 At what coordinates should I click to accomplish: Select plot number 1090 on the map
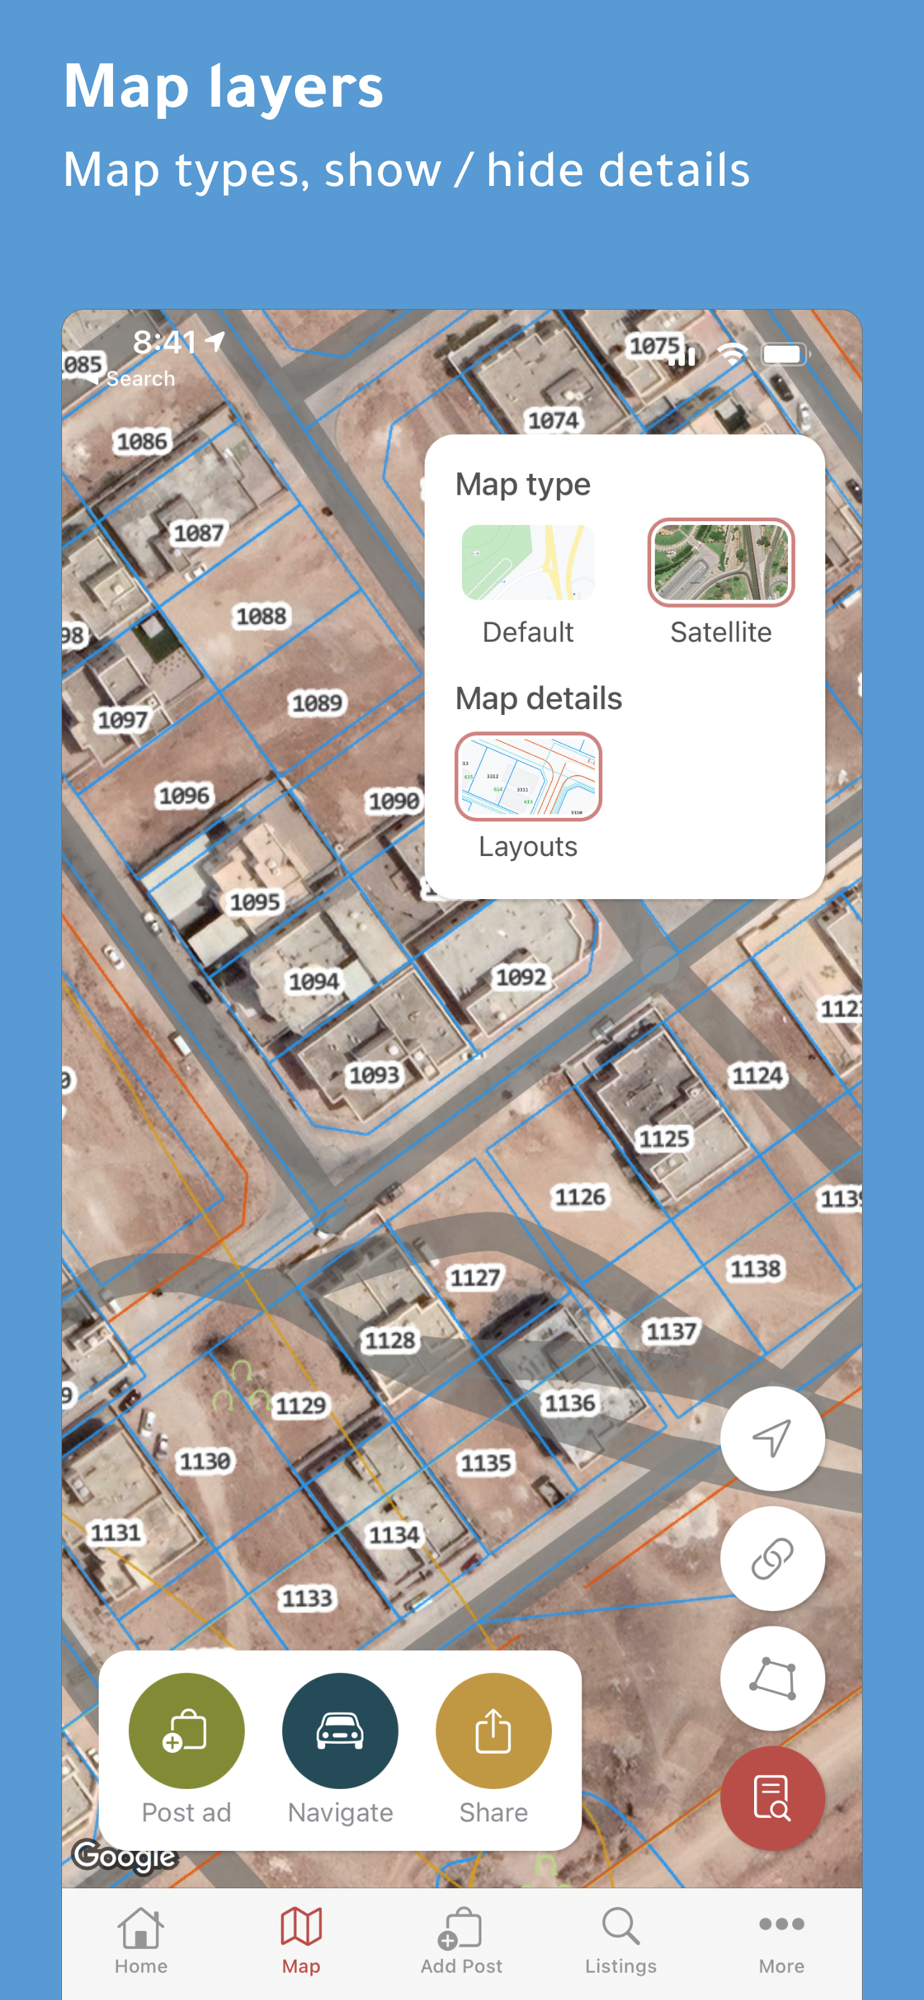(x=394, y=801)
